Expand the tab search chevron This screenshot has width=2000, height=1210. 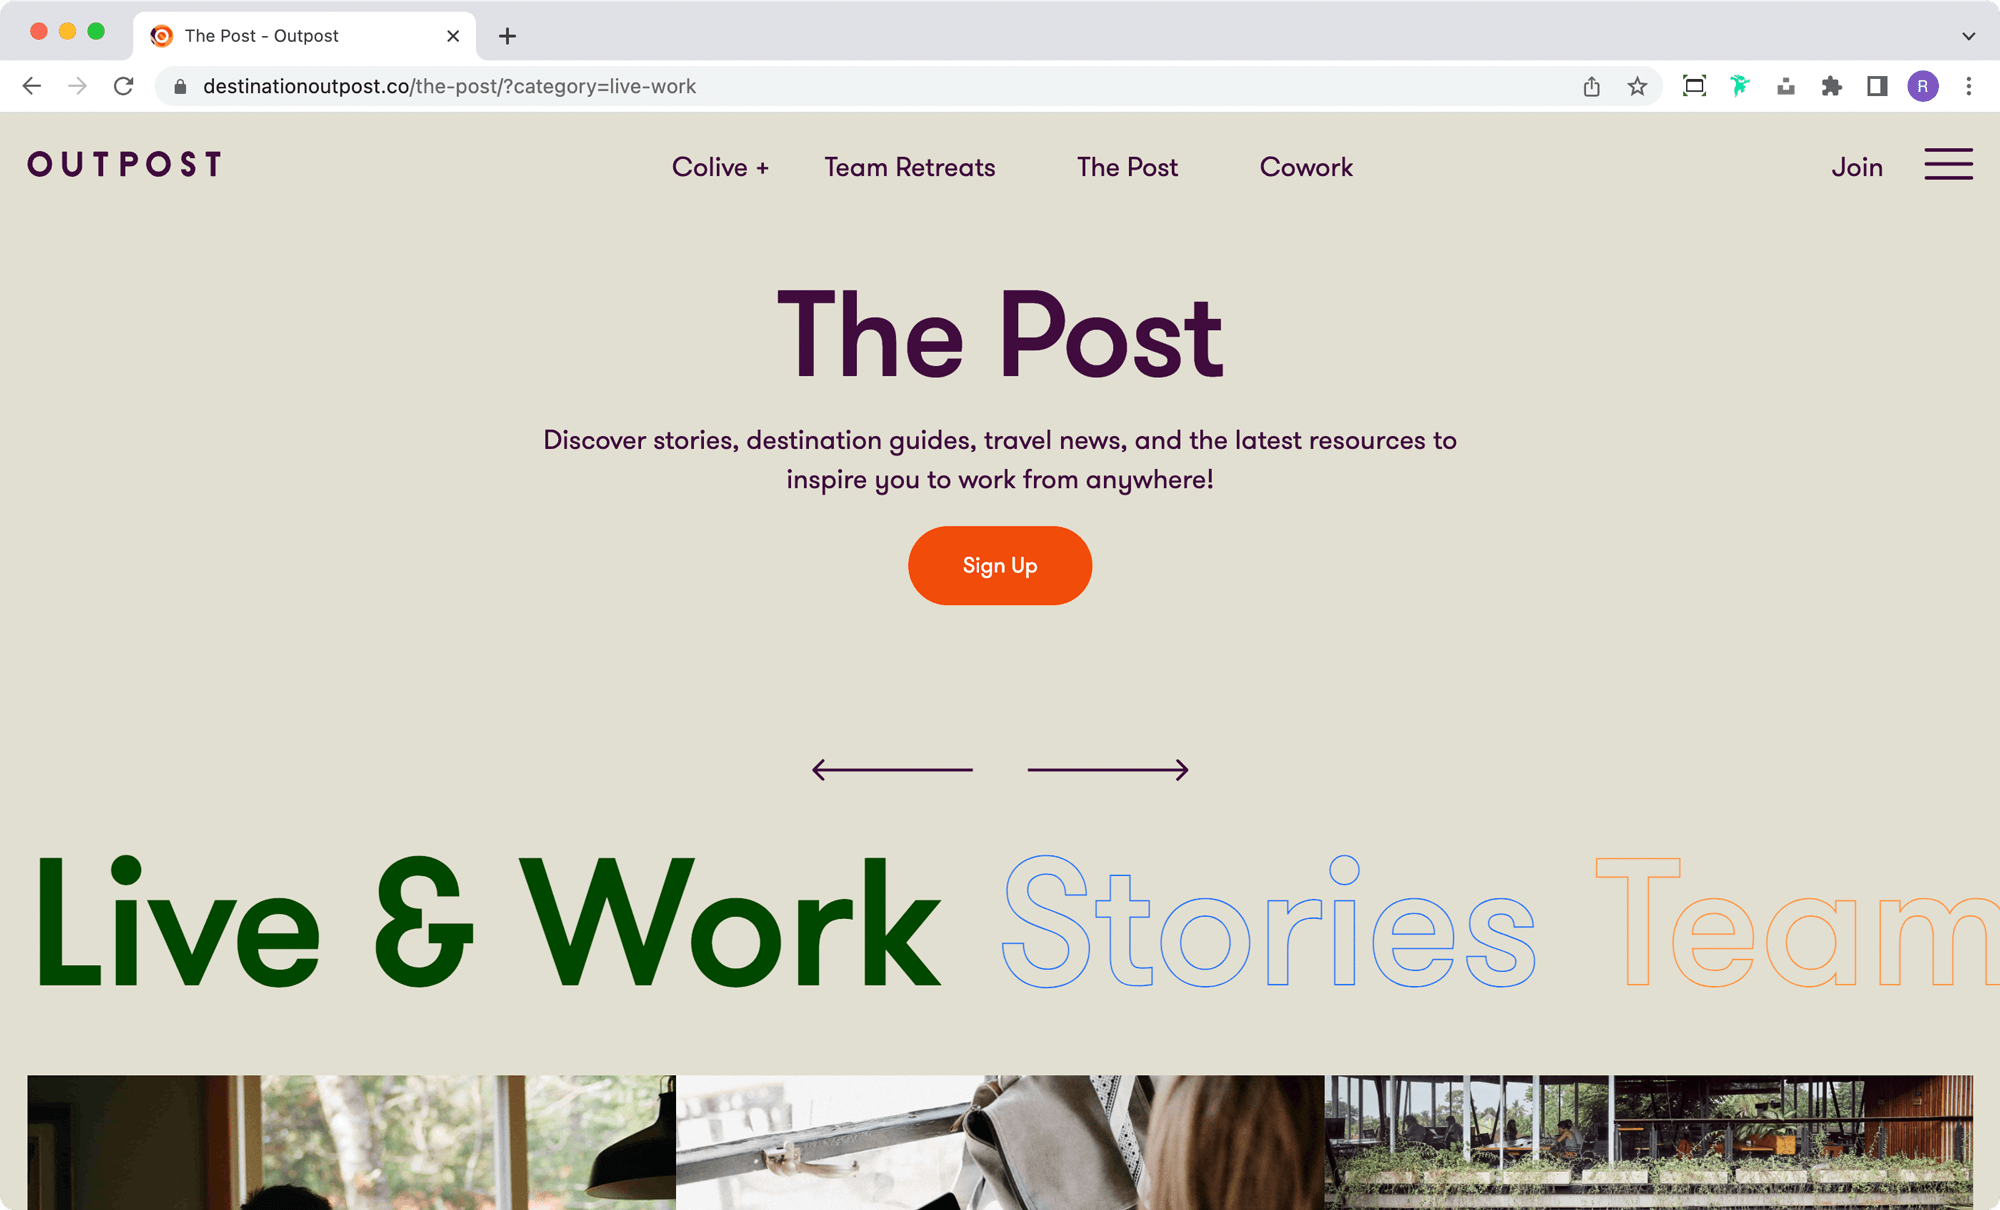1968,36
